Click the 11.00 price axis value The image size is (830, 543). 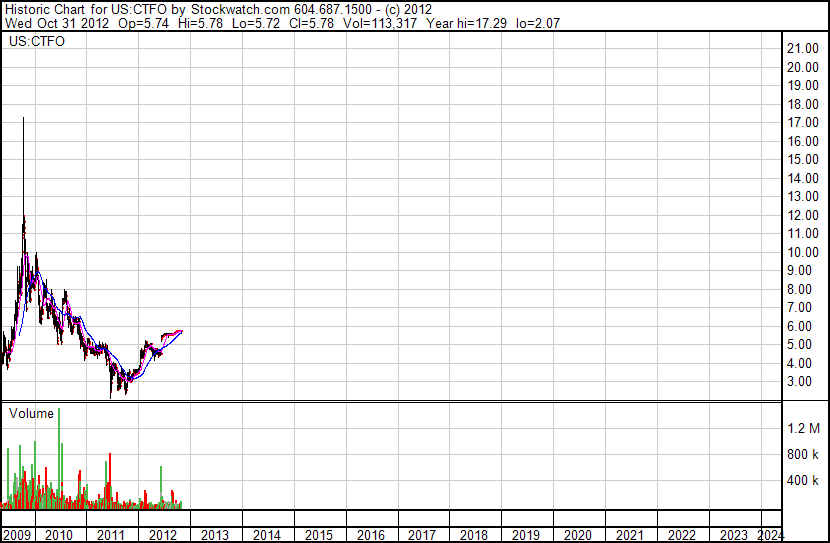803,233
